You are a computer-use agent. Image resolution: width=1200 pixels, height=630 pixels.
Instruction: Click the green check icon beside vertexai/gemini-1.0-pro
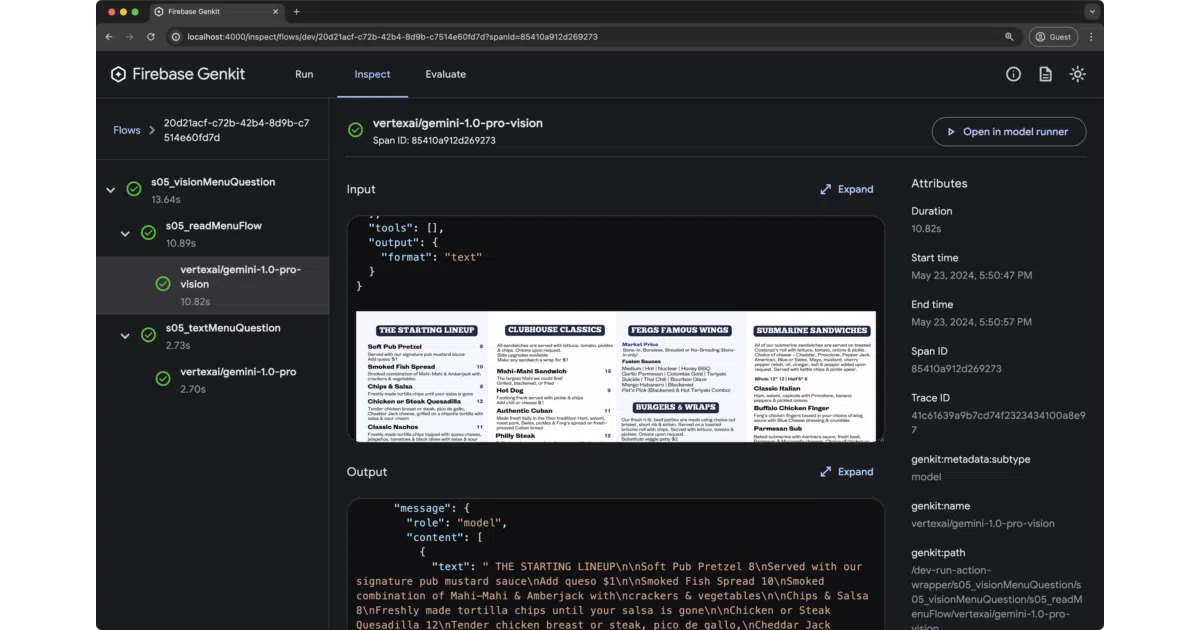click(x=163, y=379)
